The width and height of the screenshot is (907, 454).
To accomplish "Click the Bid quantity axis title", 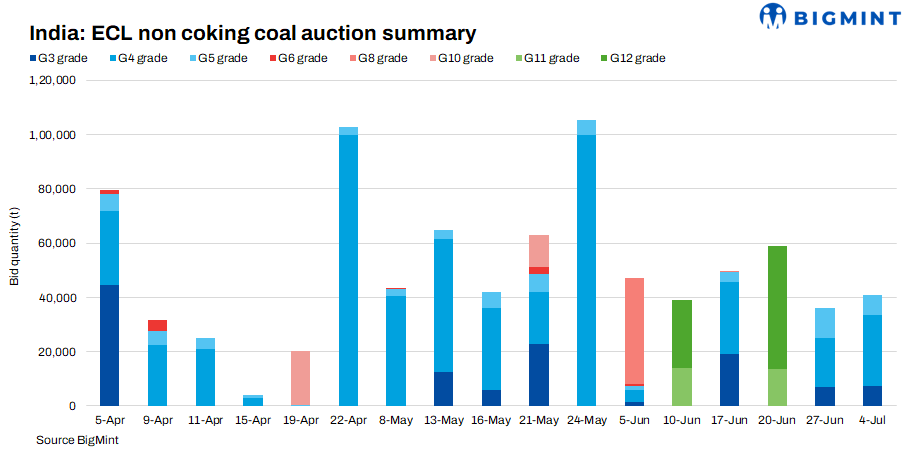I will (14, 243).
